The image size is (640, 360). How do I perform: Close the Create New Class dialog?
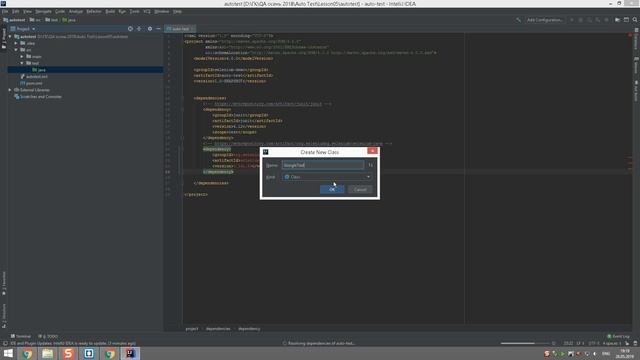point(372,151)
